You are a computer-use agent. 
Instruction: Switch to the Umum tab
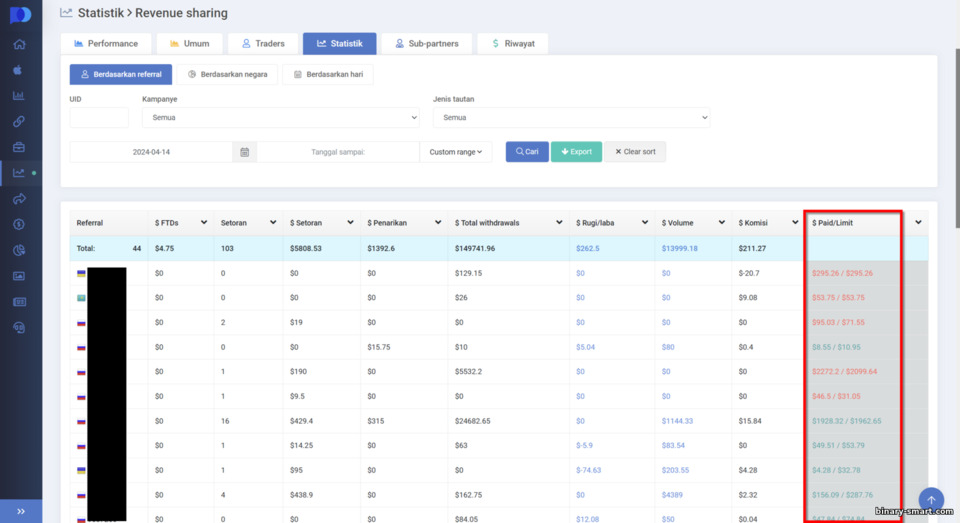coord(189,43)
